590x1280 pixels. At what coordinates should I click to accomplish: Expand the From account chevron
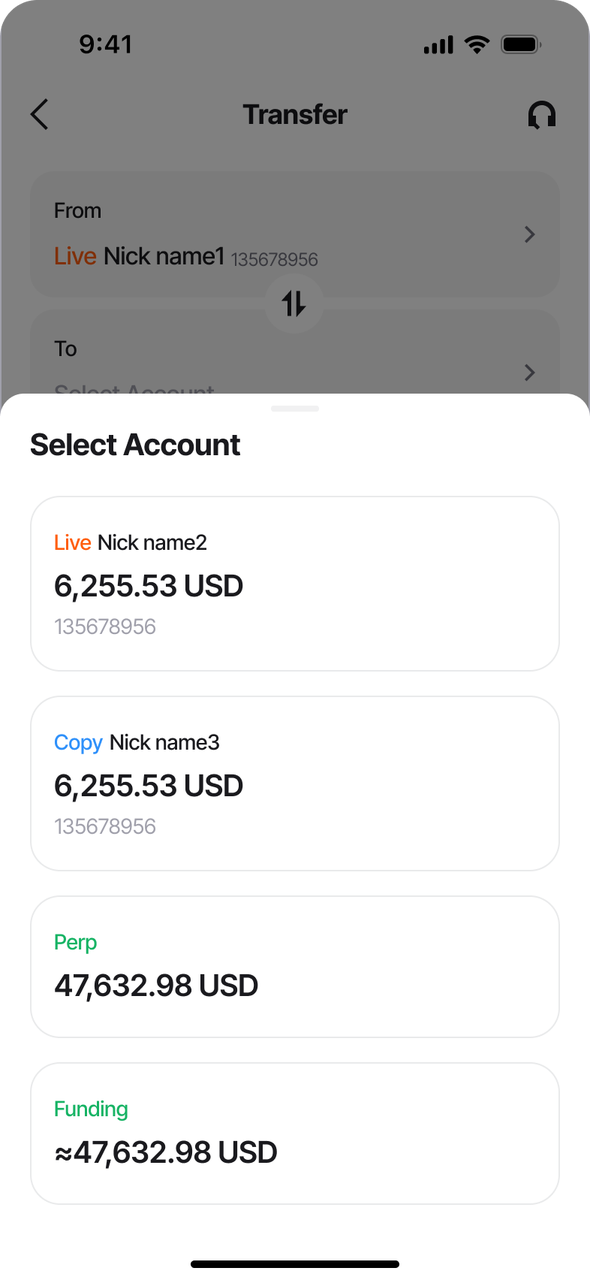pos(530,235)
